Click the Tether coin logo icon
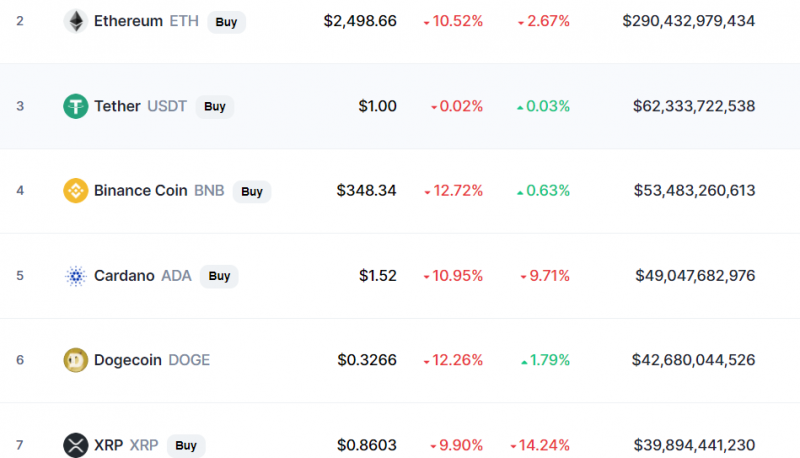 click(x=76, y=106)
